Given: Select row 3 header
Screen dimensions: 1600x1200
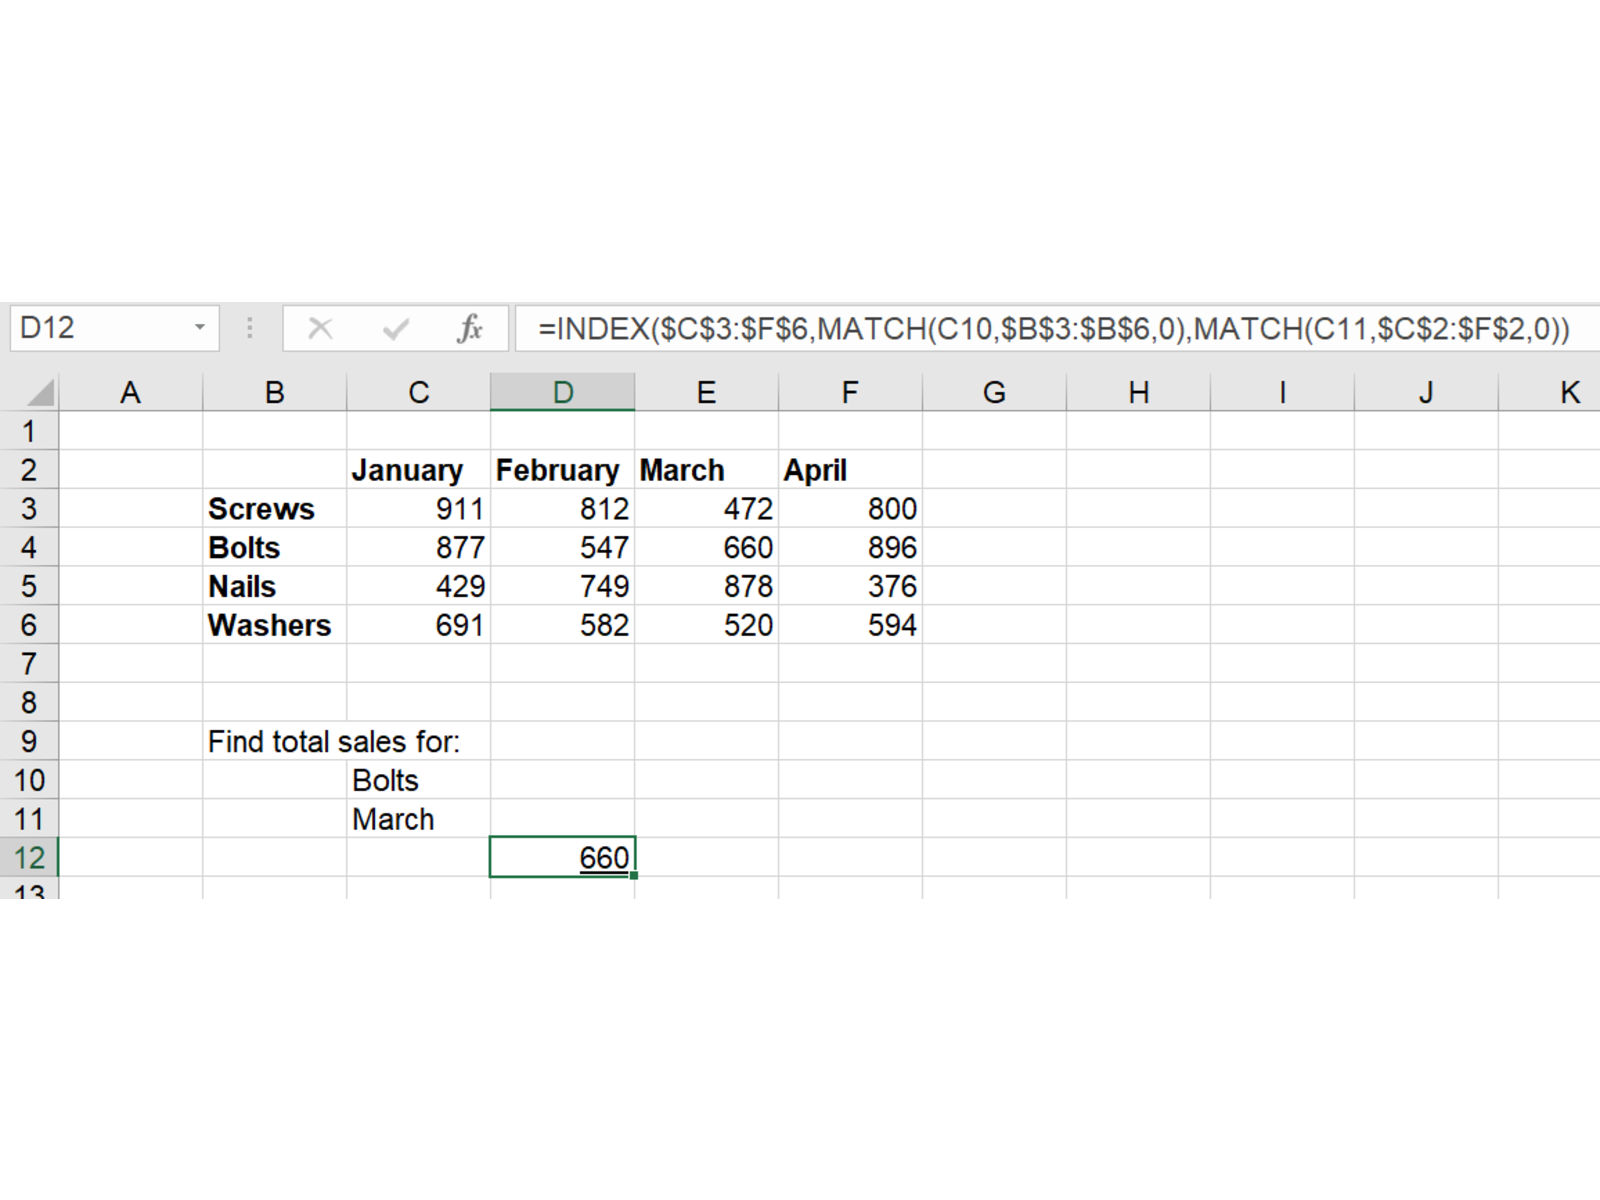Looking at the screenshot, I should pyautogui.click(x=29, y=509).
